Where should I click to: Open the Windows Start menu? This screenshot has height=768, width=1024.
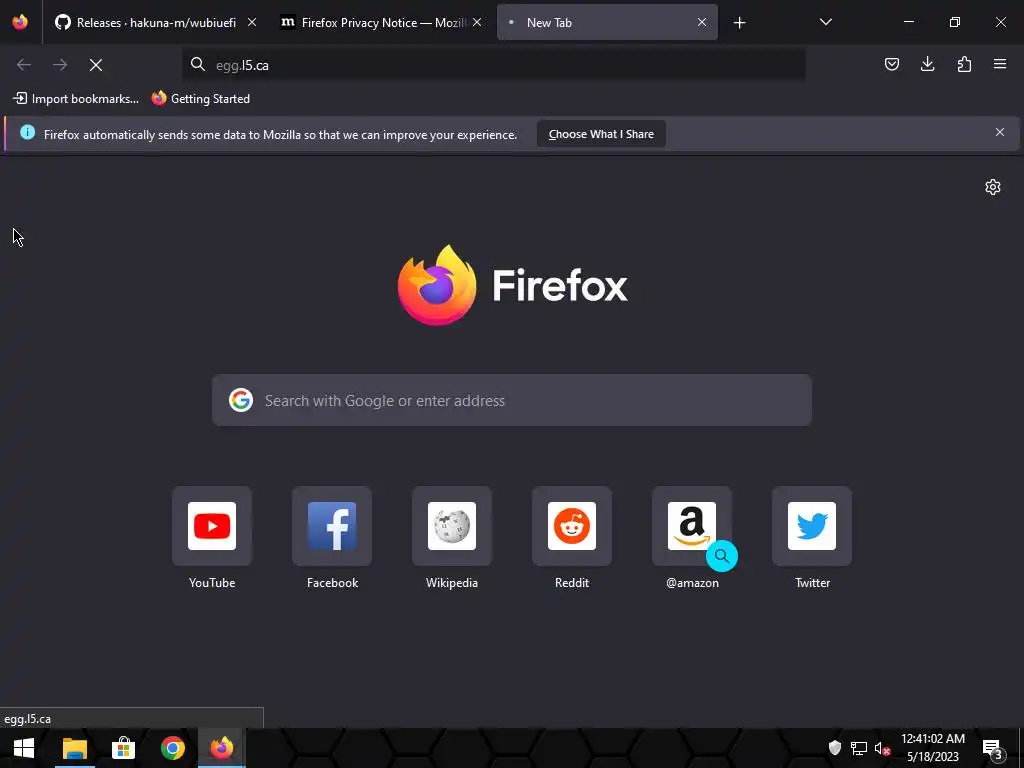pyautogui.click(x=24, y=748)
